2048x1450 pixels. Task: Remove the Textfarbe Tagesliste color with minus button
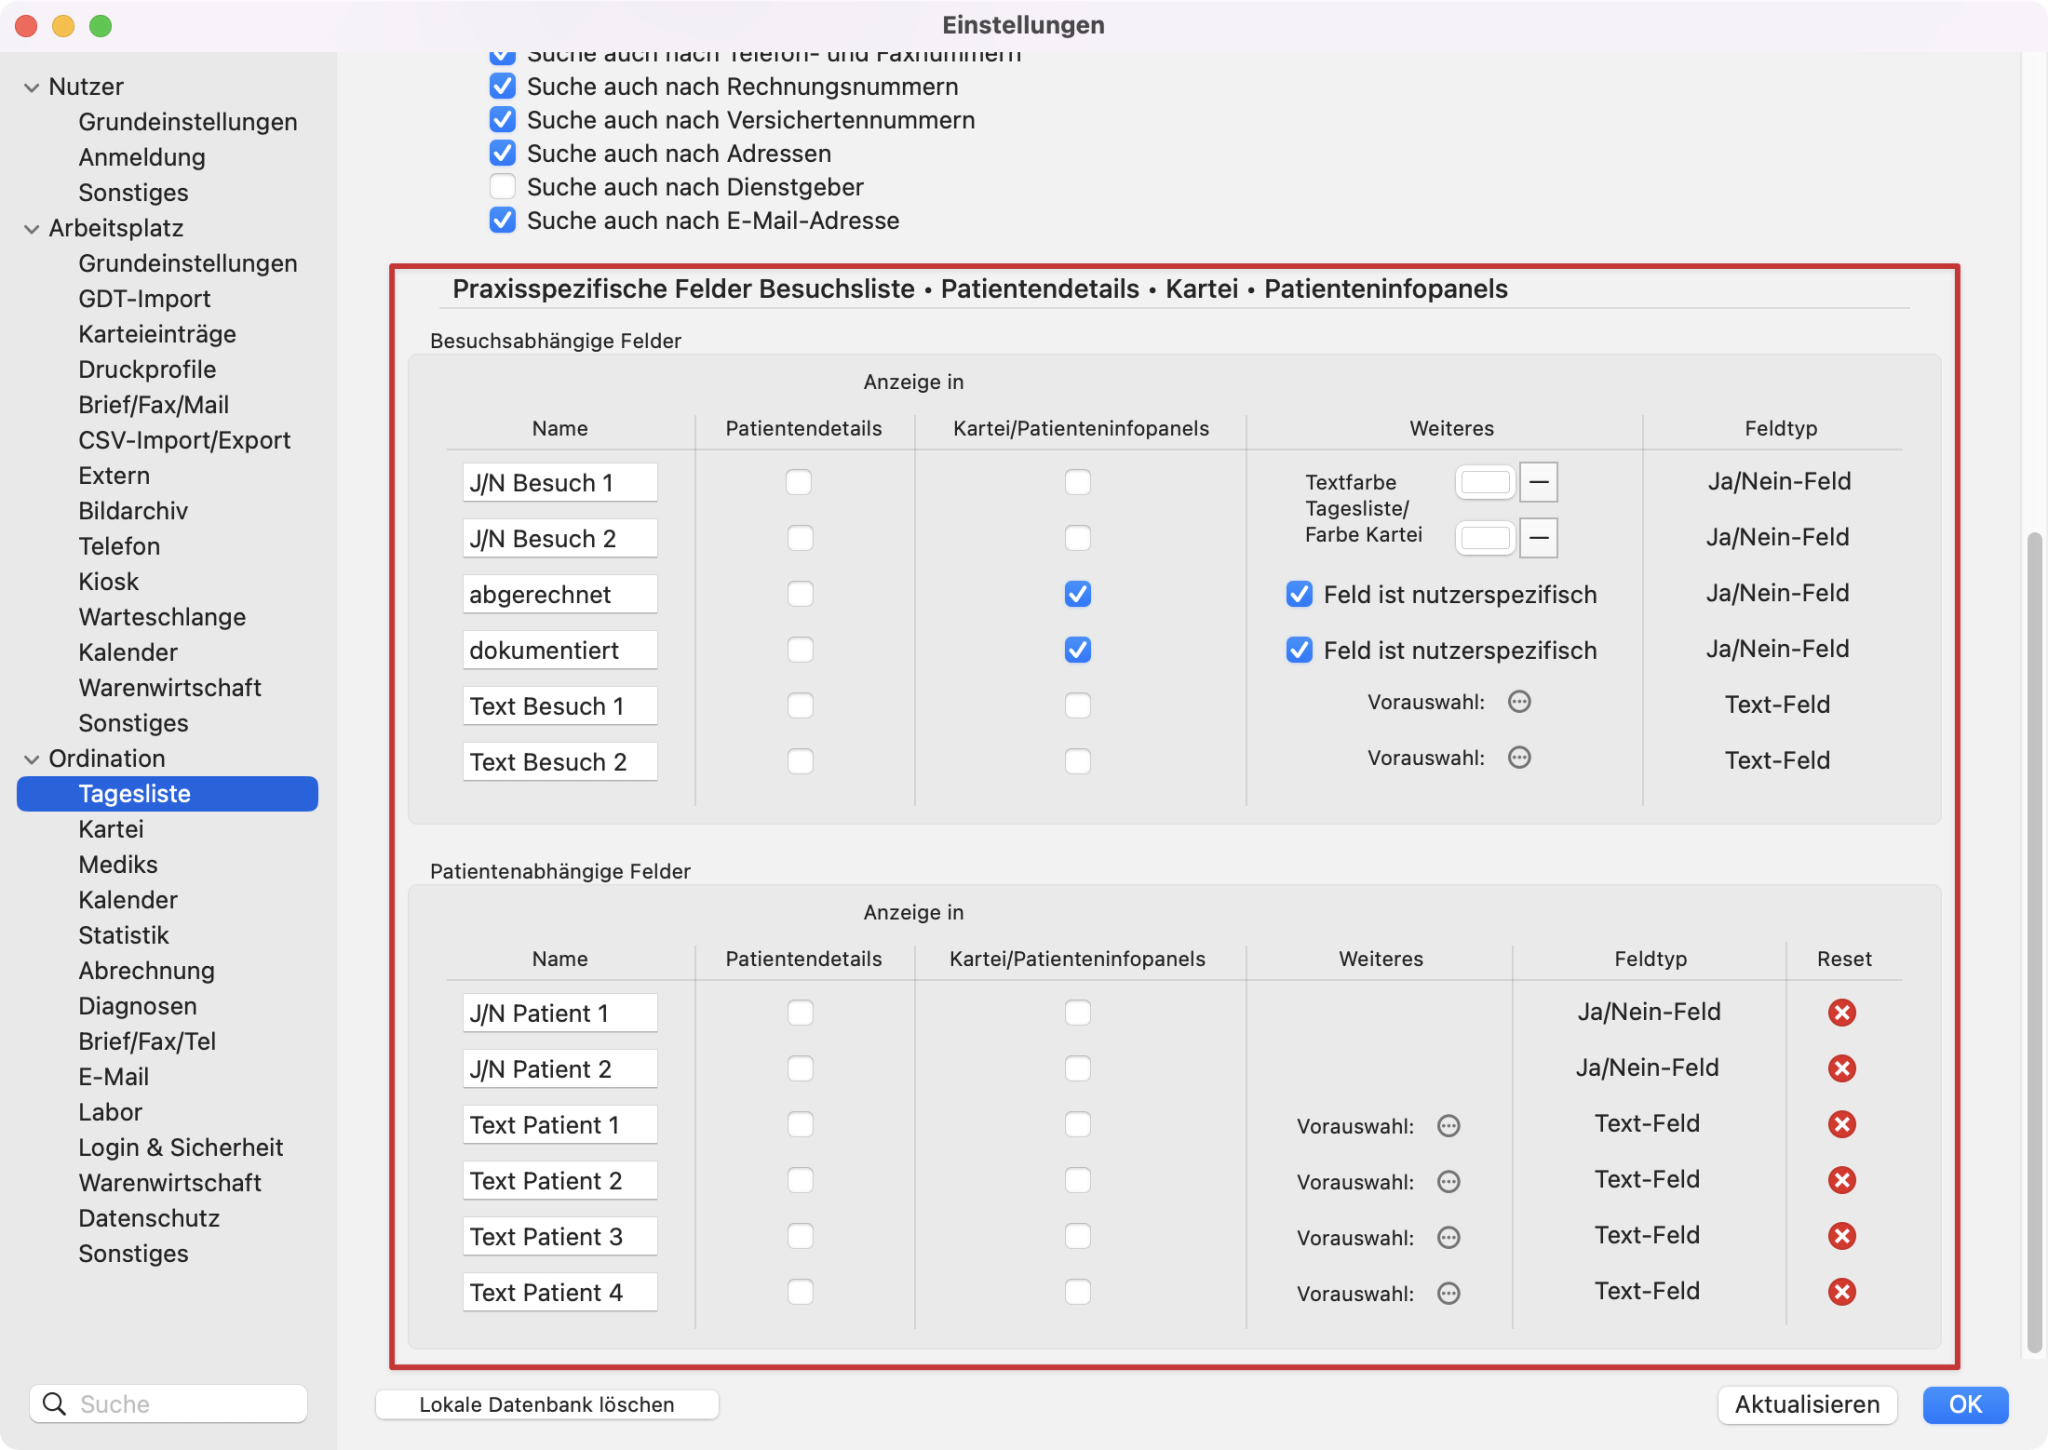coord(1539,483)
